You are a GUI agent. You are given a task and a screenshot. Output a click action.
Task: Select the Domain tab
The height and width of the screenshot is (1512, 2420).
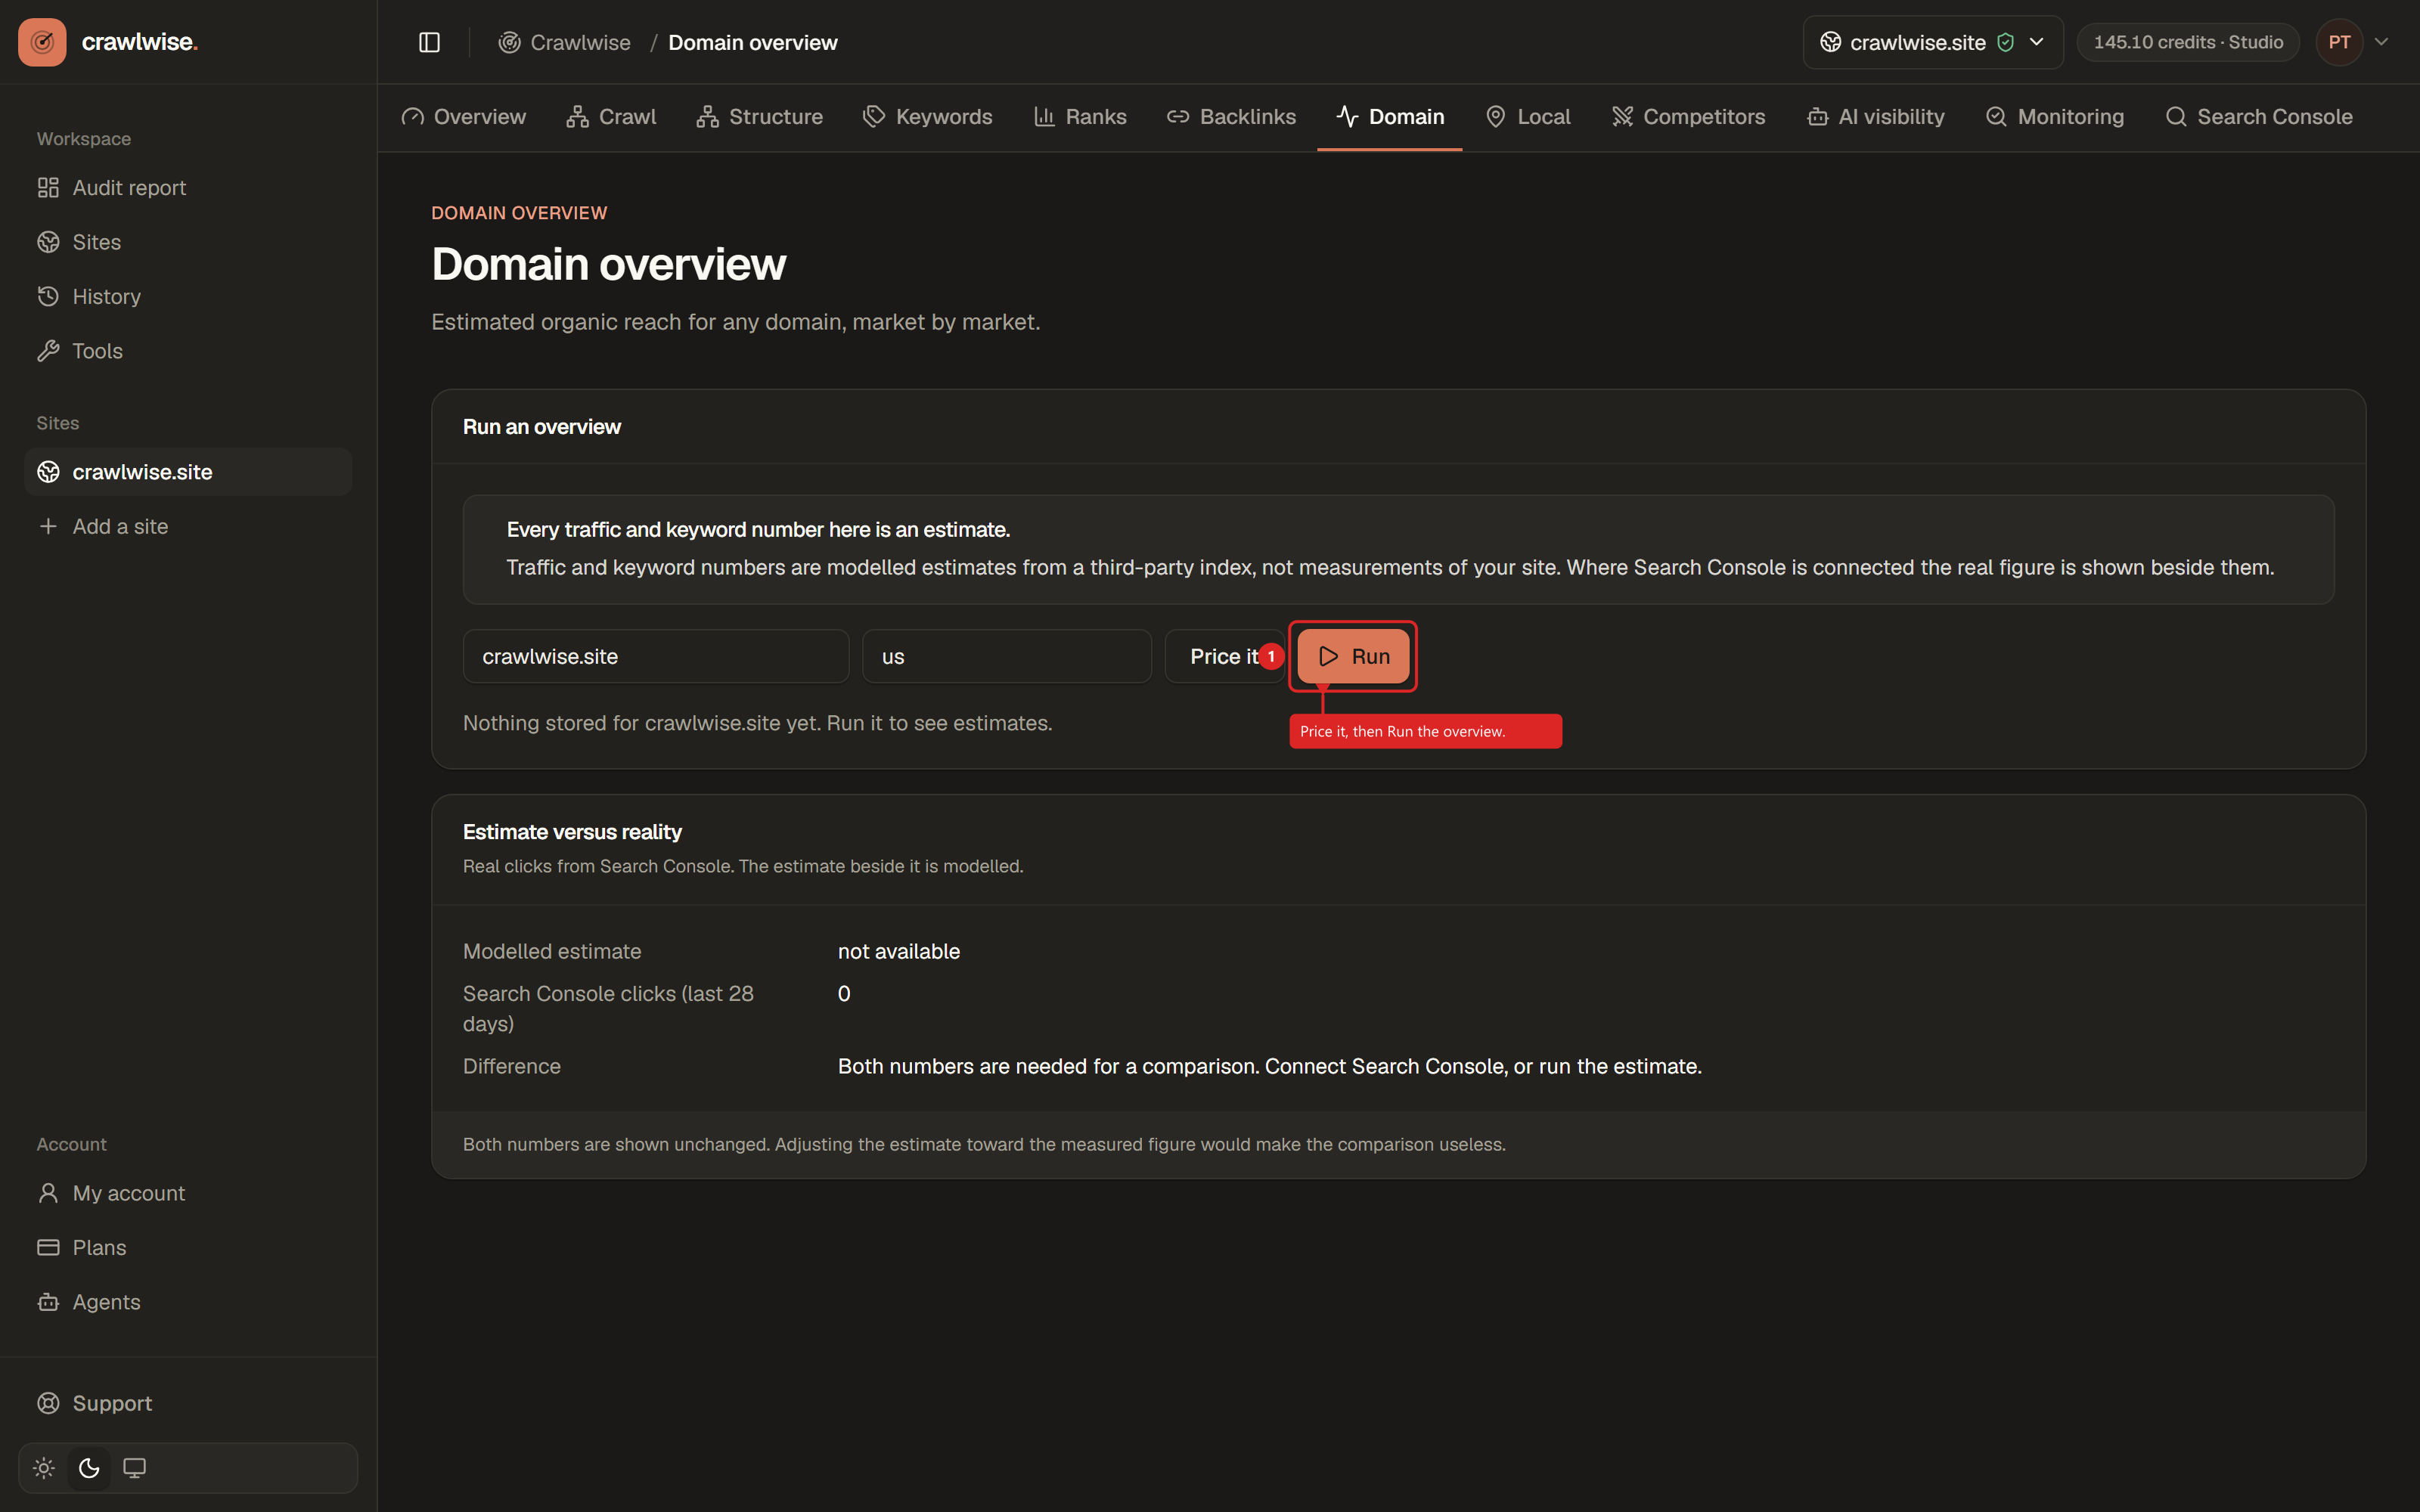click(x=1390, y=117)
